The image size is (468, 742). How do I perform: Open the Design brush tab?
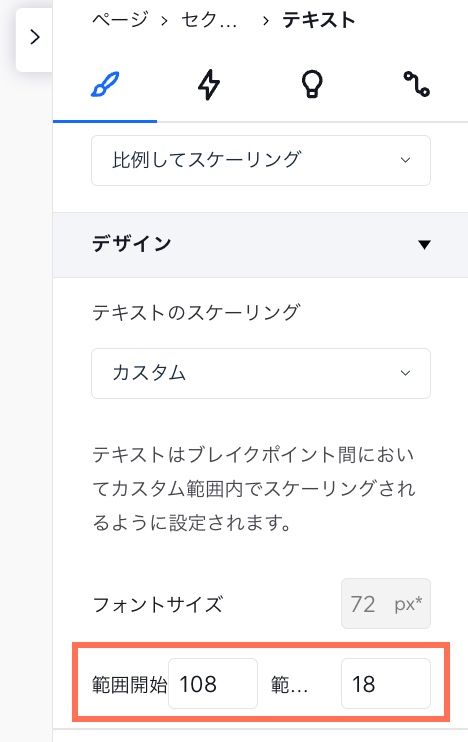pos(105,85)
